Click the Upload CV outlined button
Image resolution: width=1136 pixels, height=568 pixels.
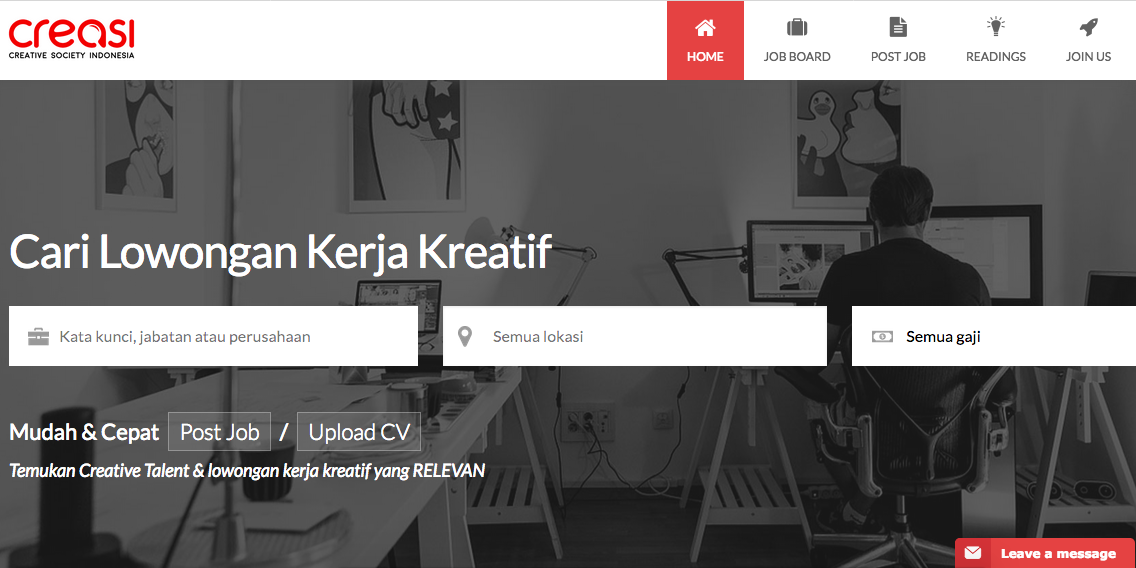tap(359, 432)
